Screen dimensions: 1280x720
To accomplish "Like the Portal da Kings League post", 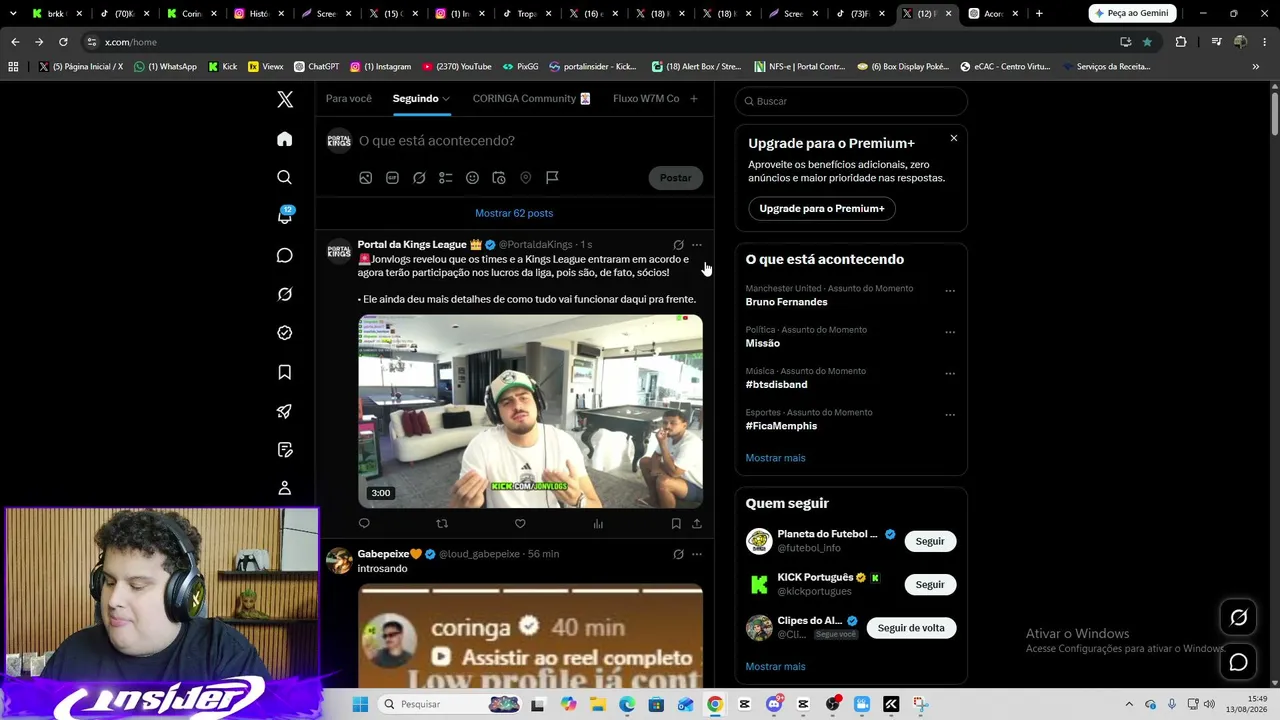I will pos(520,524).
